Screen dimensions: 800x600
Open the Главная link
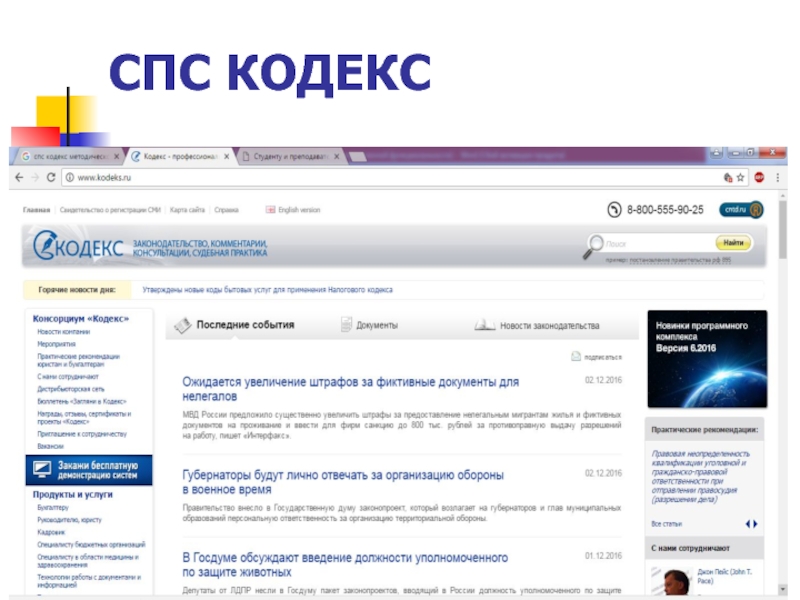(36, 210)
